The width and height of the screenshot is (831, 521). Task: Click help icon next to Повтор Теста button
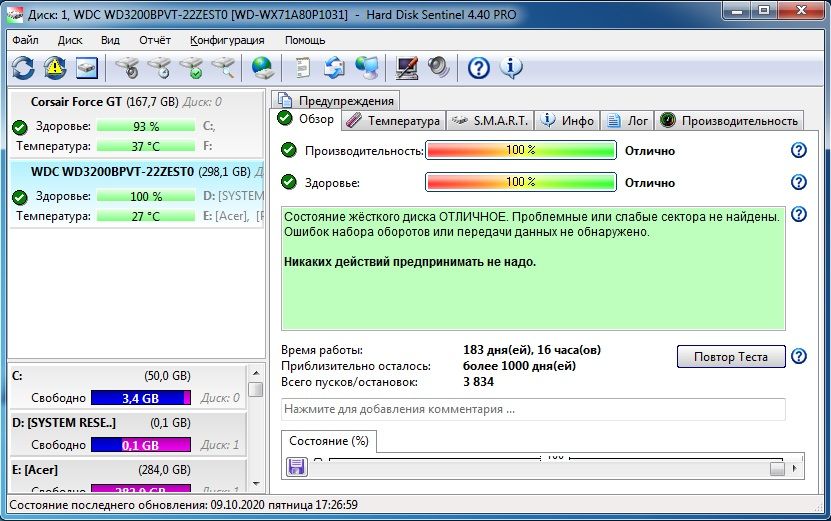tap(799, 356)
